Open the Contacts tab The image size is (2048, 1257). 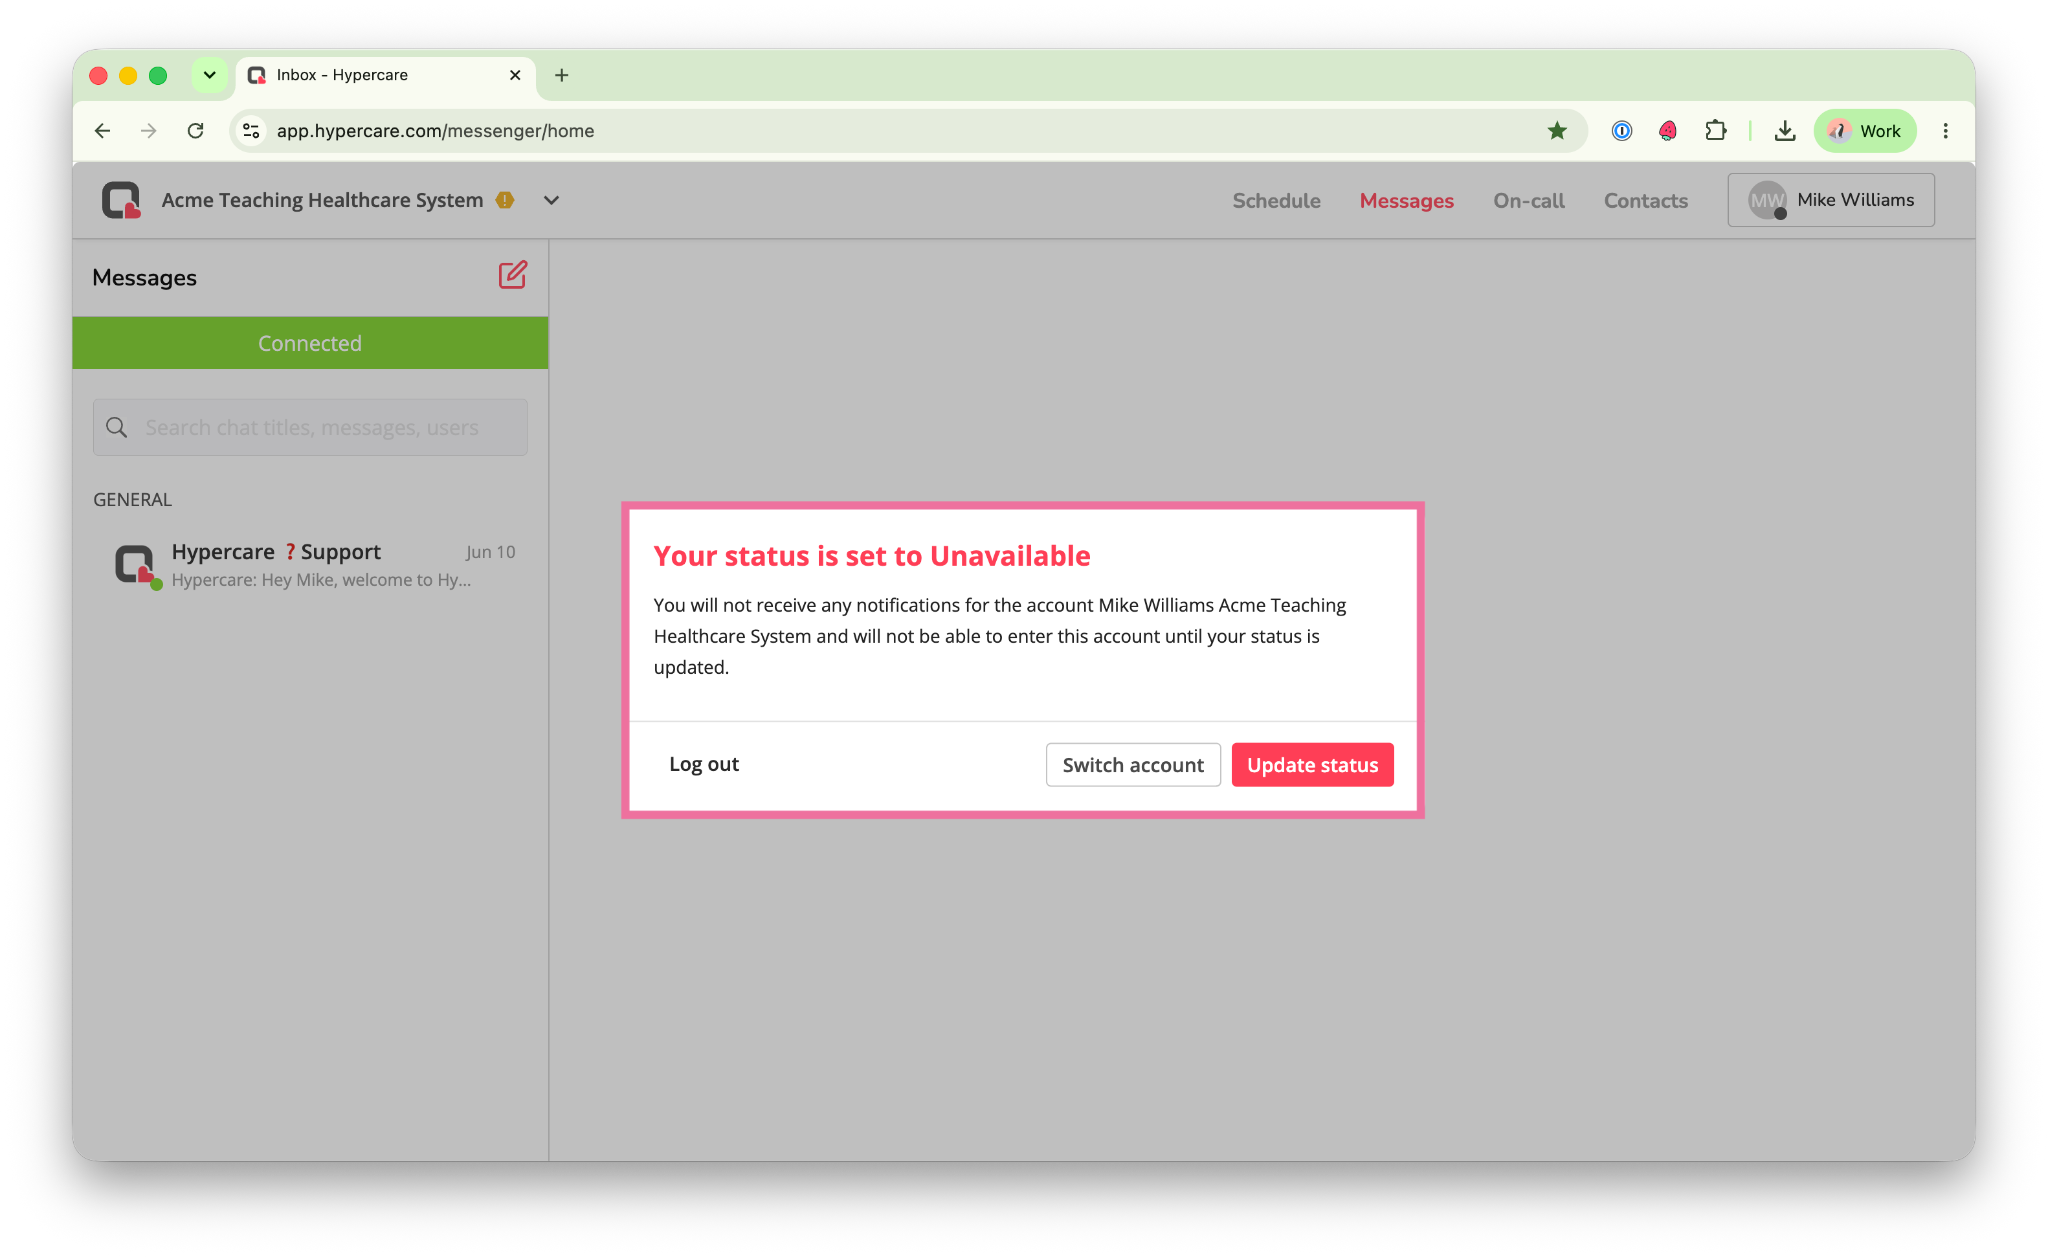pos(1646,201)
